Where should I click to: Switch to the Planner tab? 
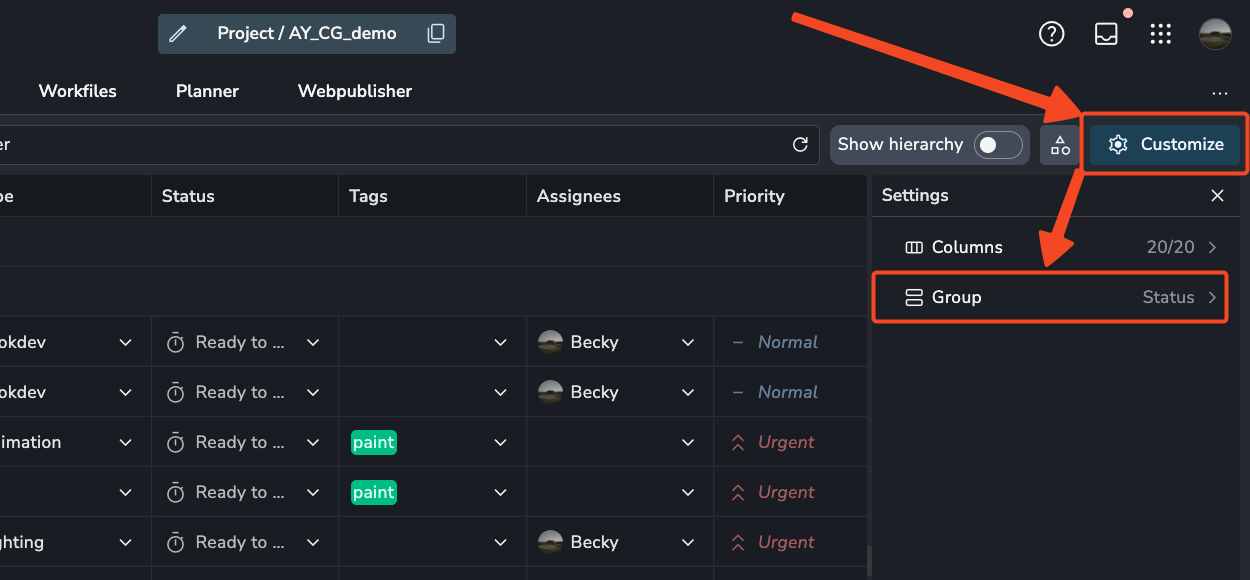pos(207,91)
